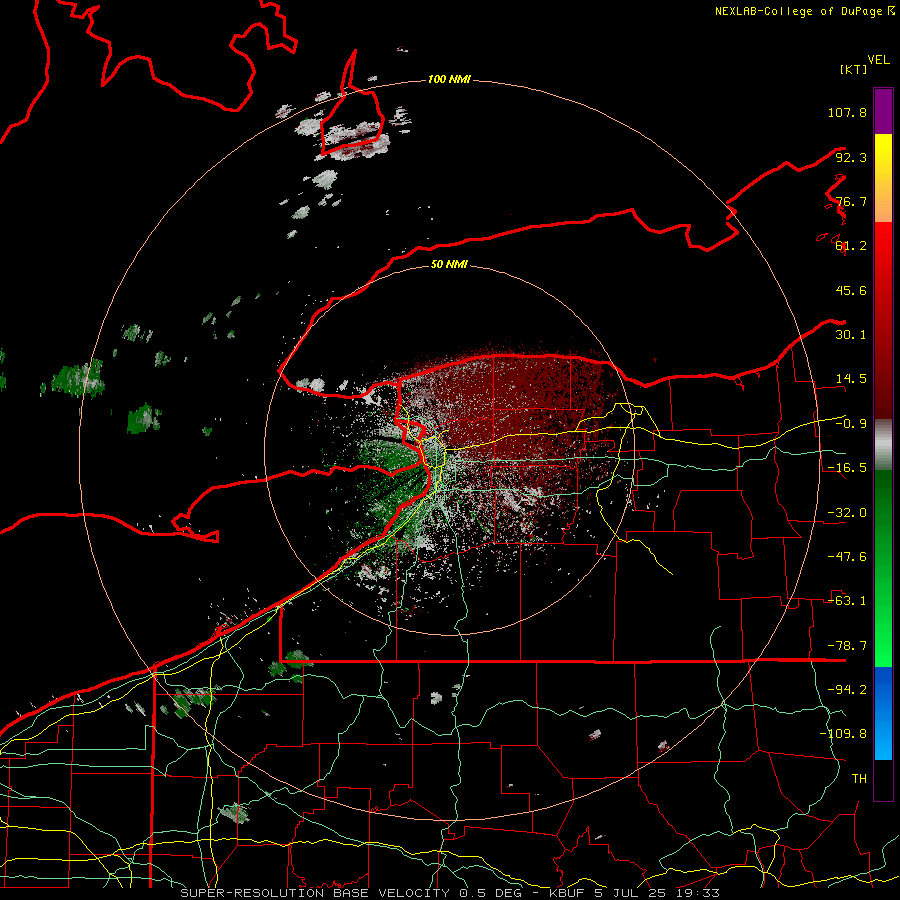This screenshot has width=900, height=900.
Task: Select the -0.9 velocity scale value
Action: (x=851, y=424)
